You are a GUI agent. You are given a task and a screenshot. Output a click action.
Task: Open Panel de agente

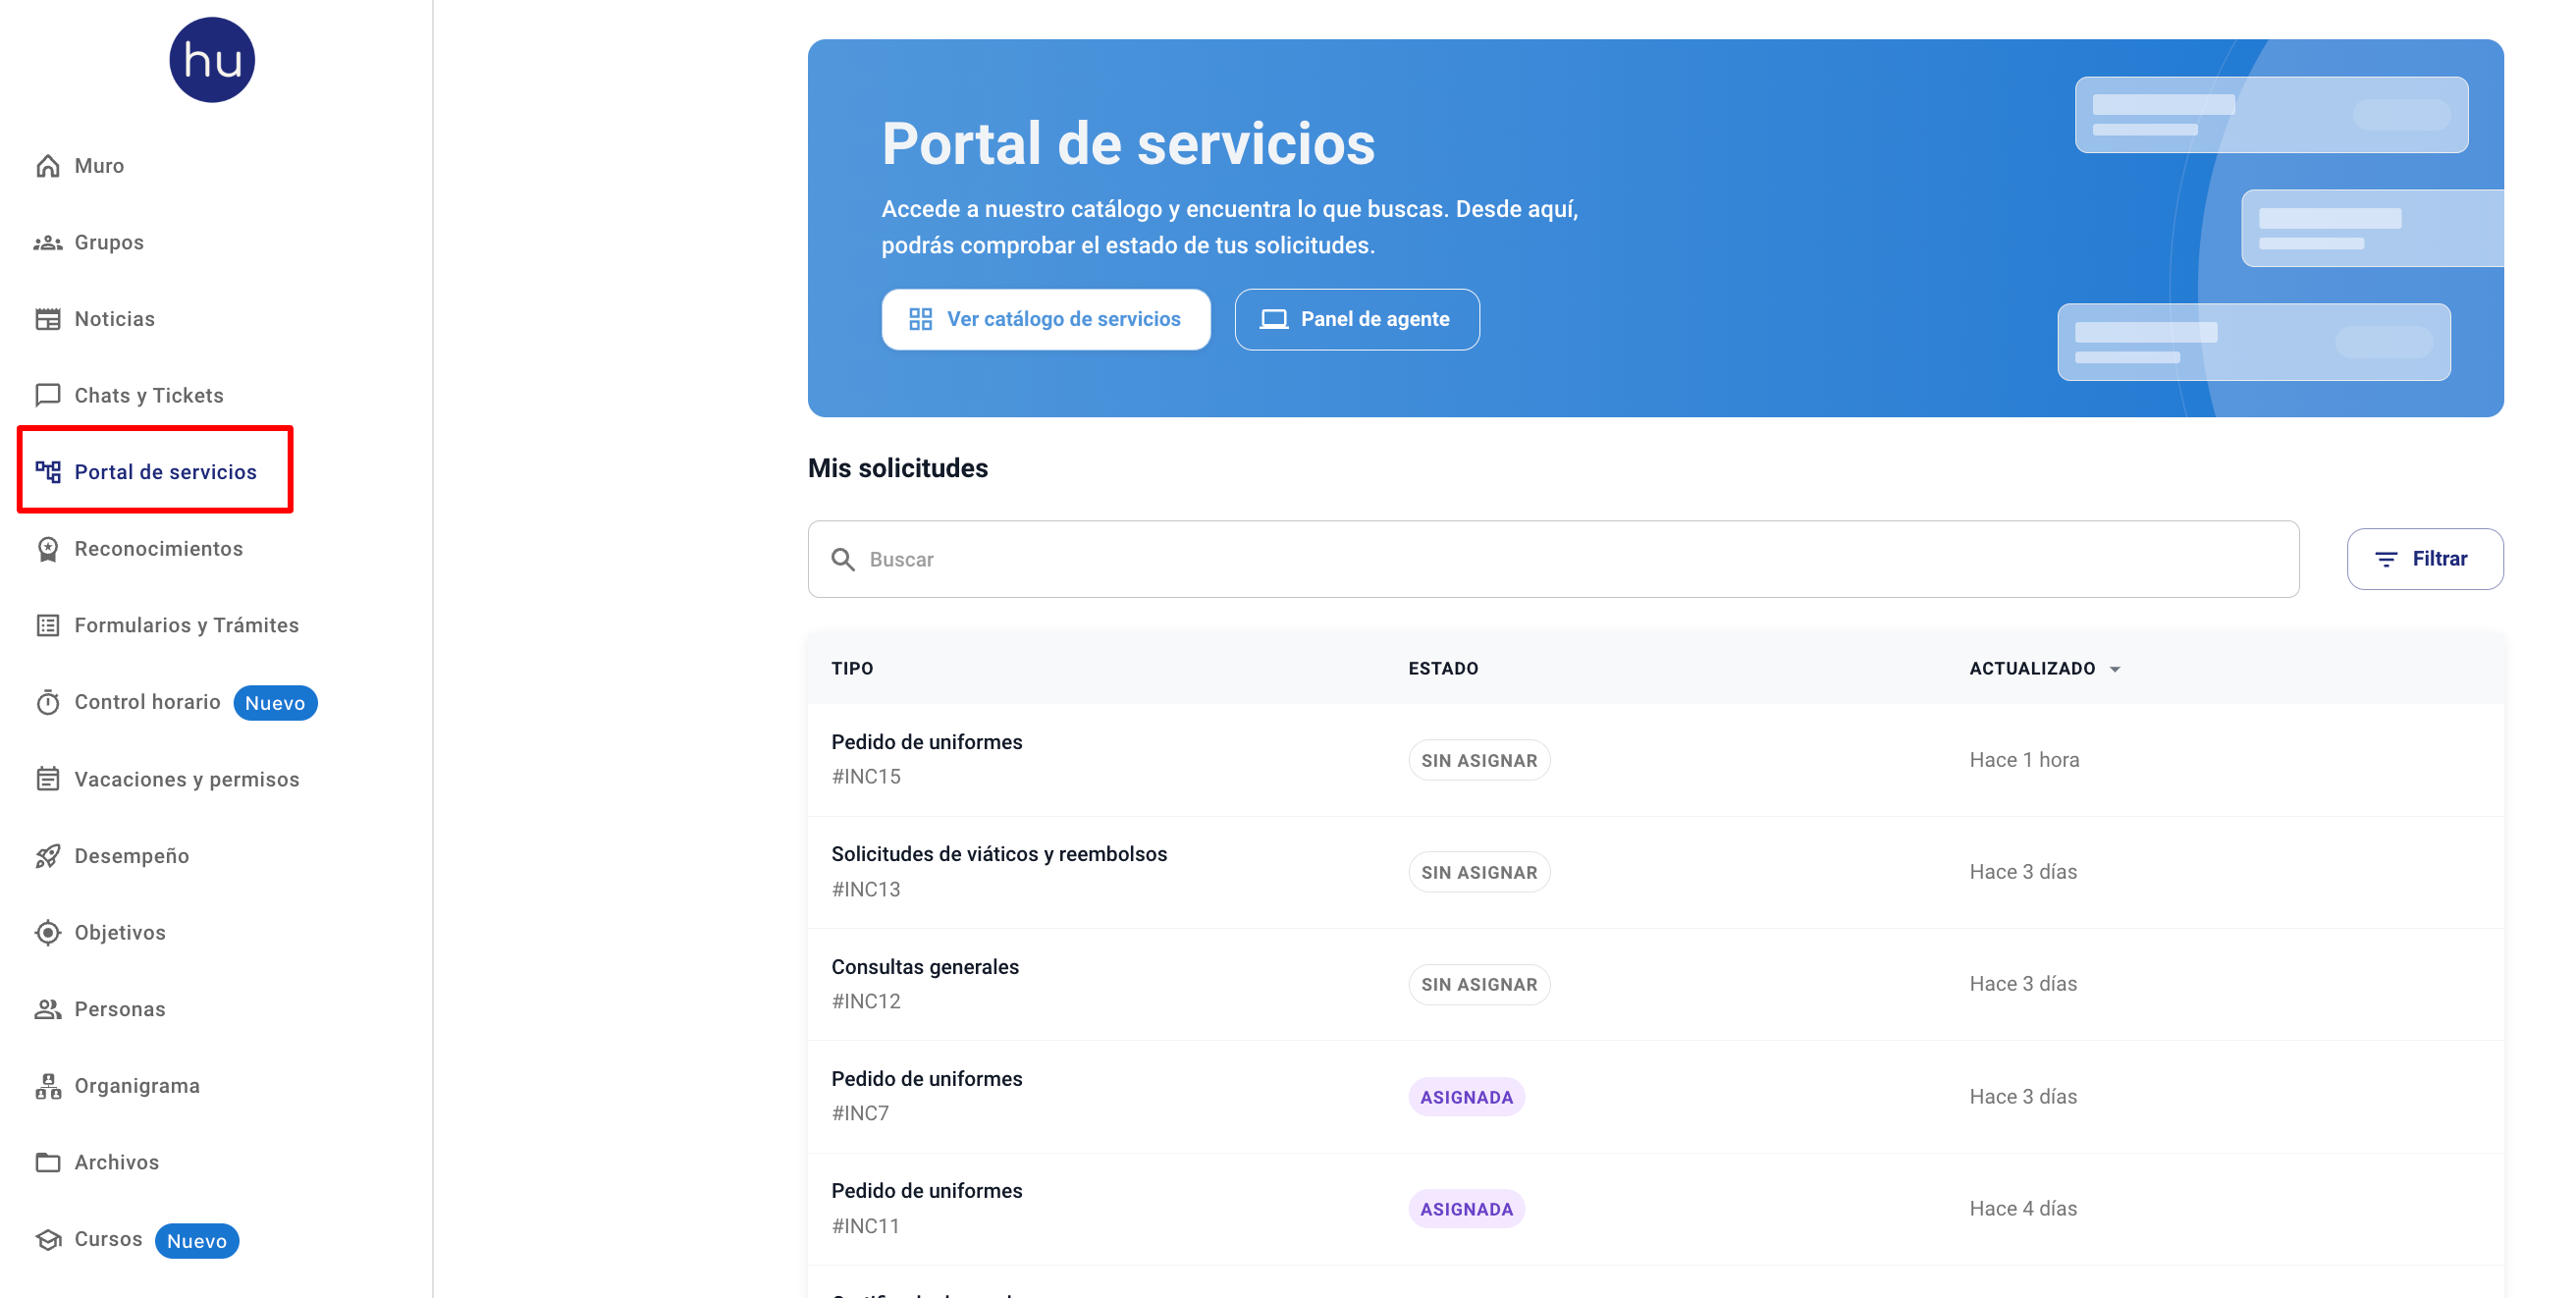1356,320
